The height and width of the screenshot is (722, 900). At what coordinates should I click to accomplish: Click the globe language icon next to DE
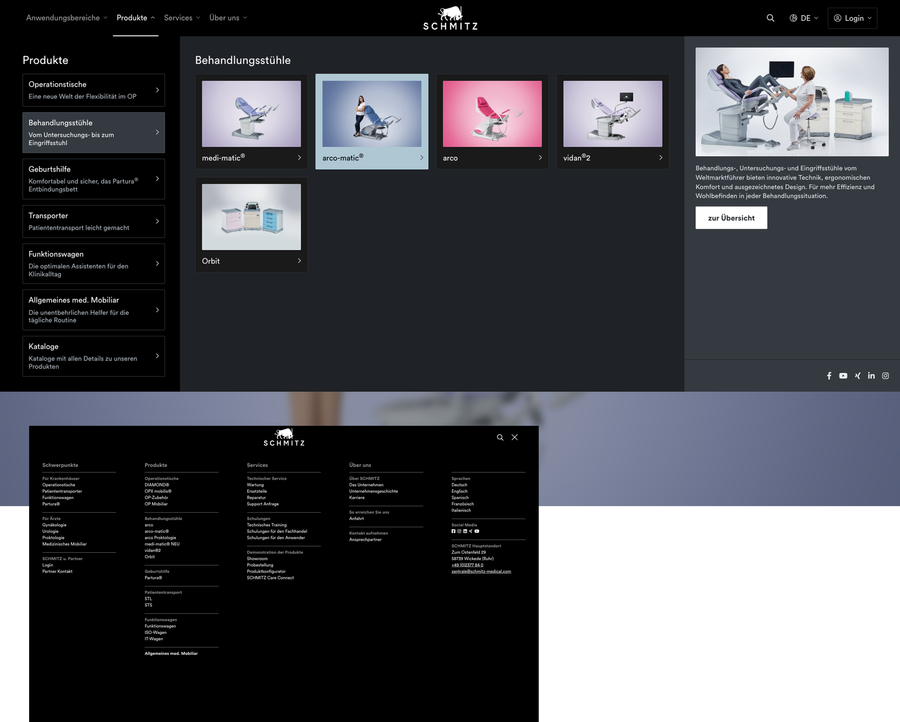793,18
